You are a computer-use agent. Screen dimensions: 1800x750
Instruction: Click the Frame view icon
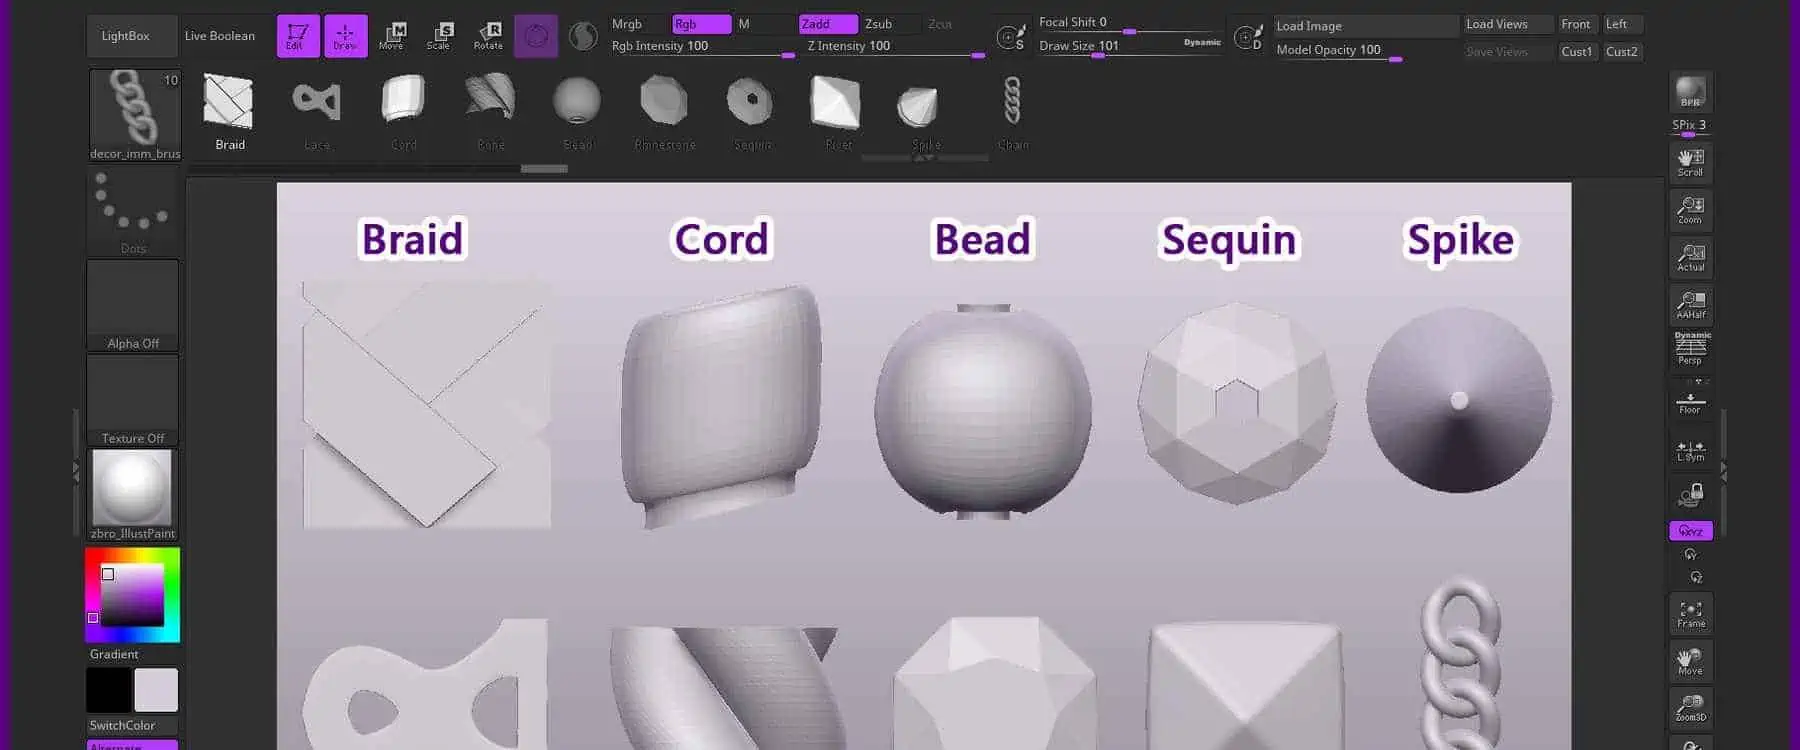pos(1690,613)
